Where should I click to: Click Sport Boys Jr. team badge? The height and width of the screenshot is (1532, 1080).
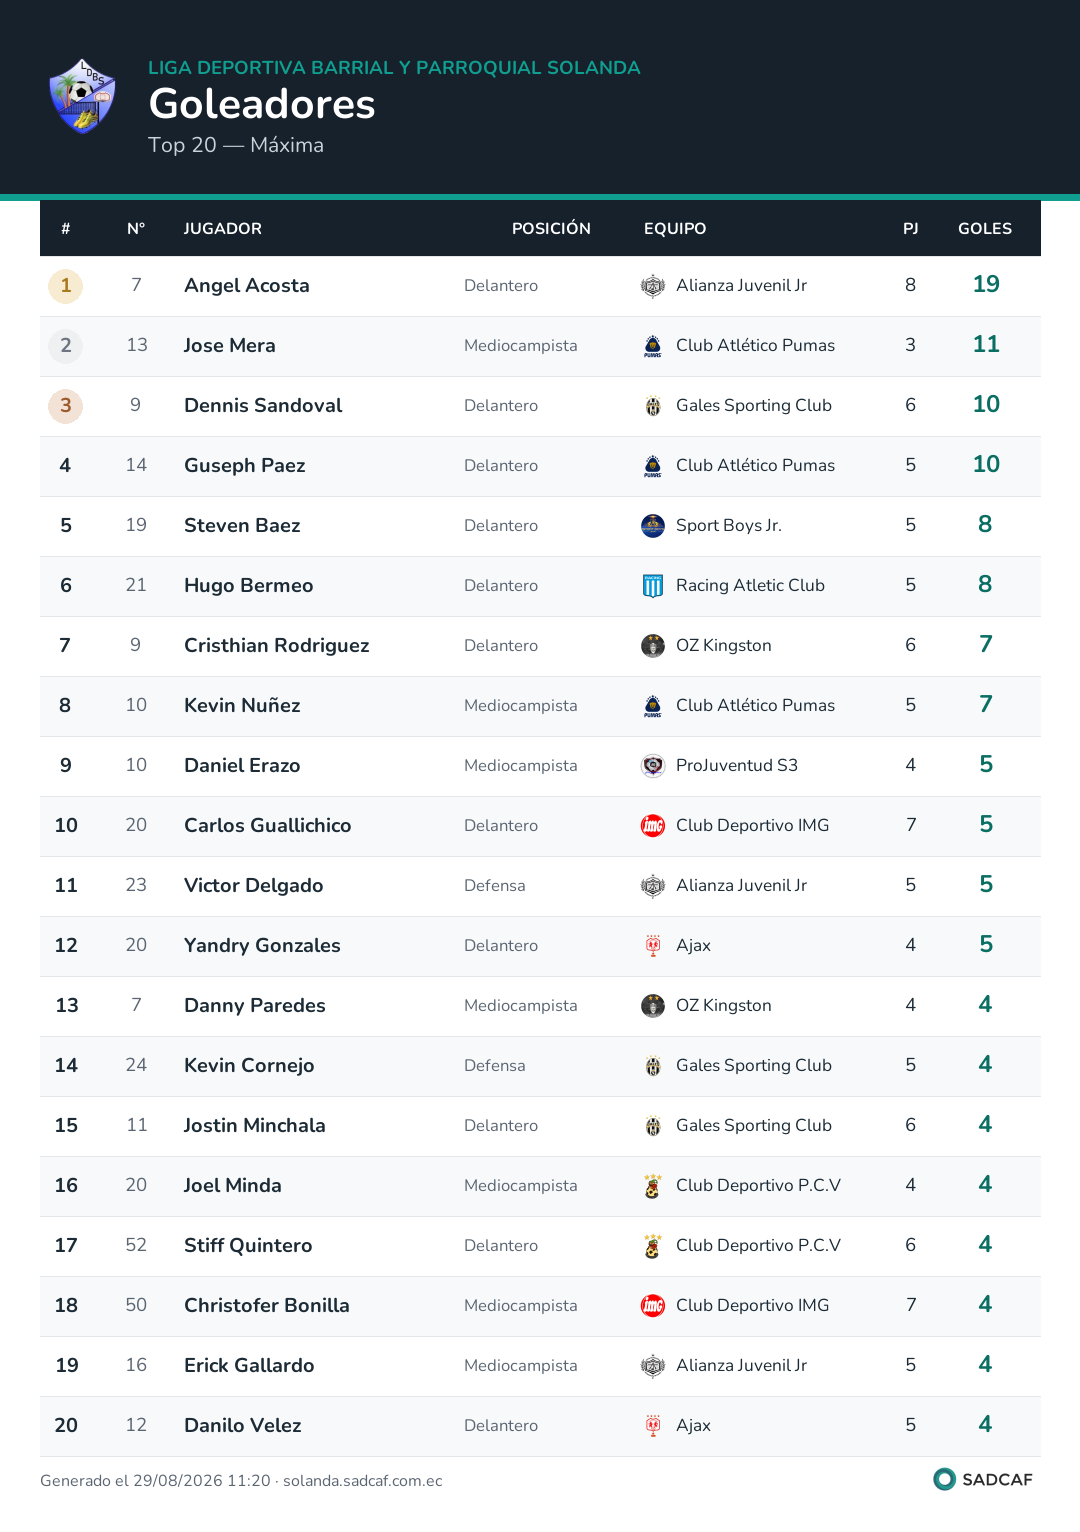[x=653, y=526]
